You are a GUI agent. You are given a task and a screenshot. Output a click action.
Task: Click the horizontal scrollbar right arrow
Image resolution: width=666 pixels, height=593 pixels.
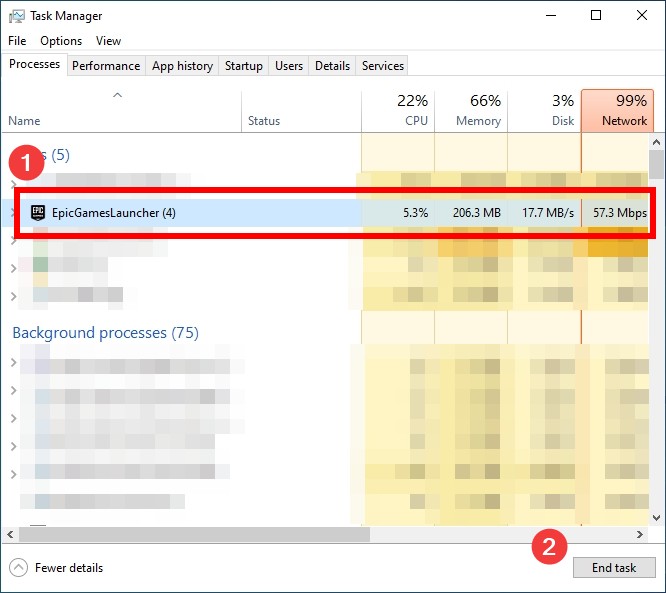coord(640,534)
